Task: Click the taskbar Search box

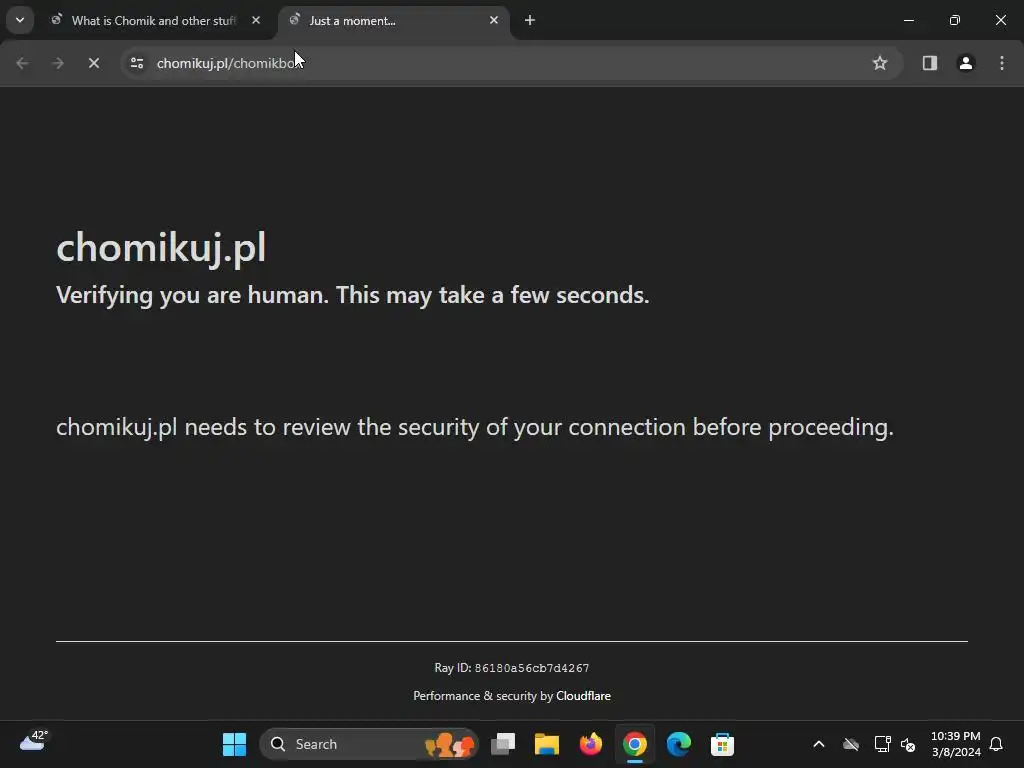Action: [369, 744]
